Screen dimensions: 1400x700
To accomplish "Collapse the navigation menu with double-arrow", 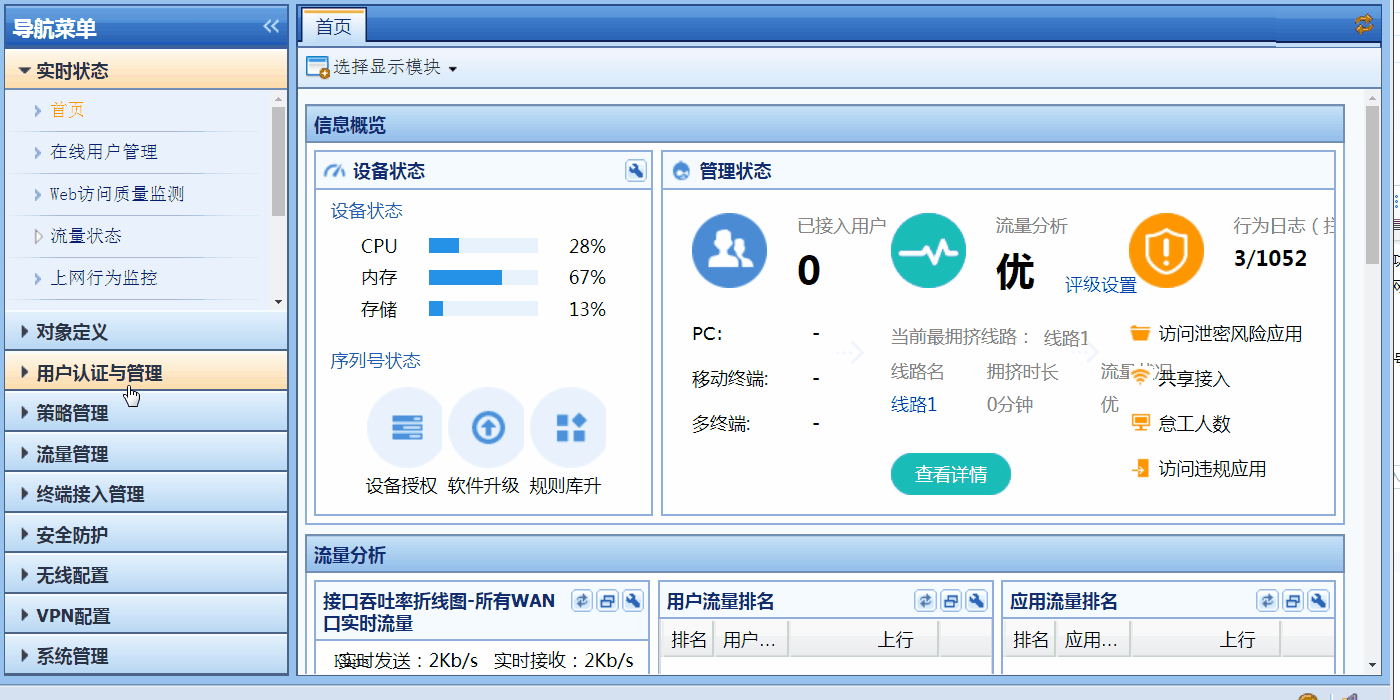I will (270, 28).
